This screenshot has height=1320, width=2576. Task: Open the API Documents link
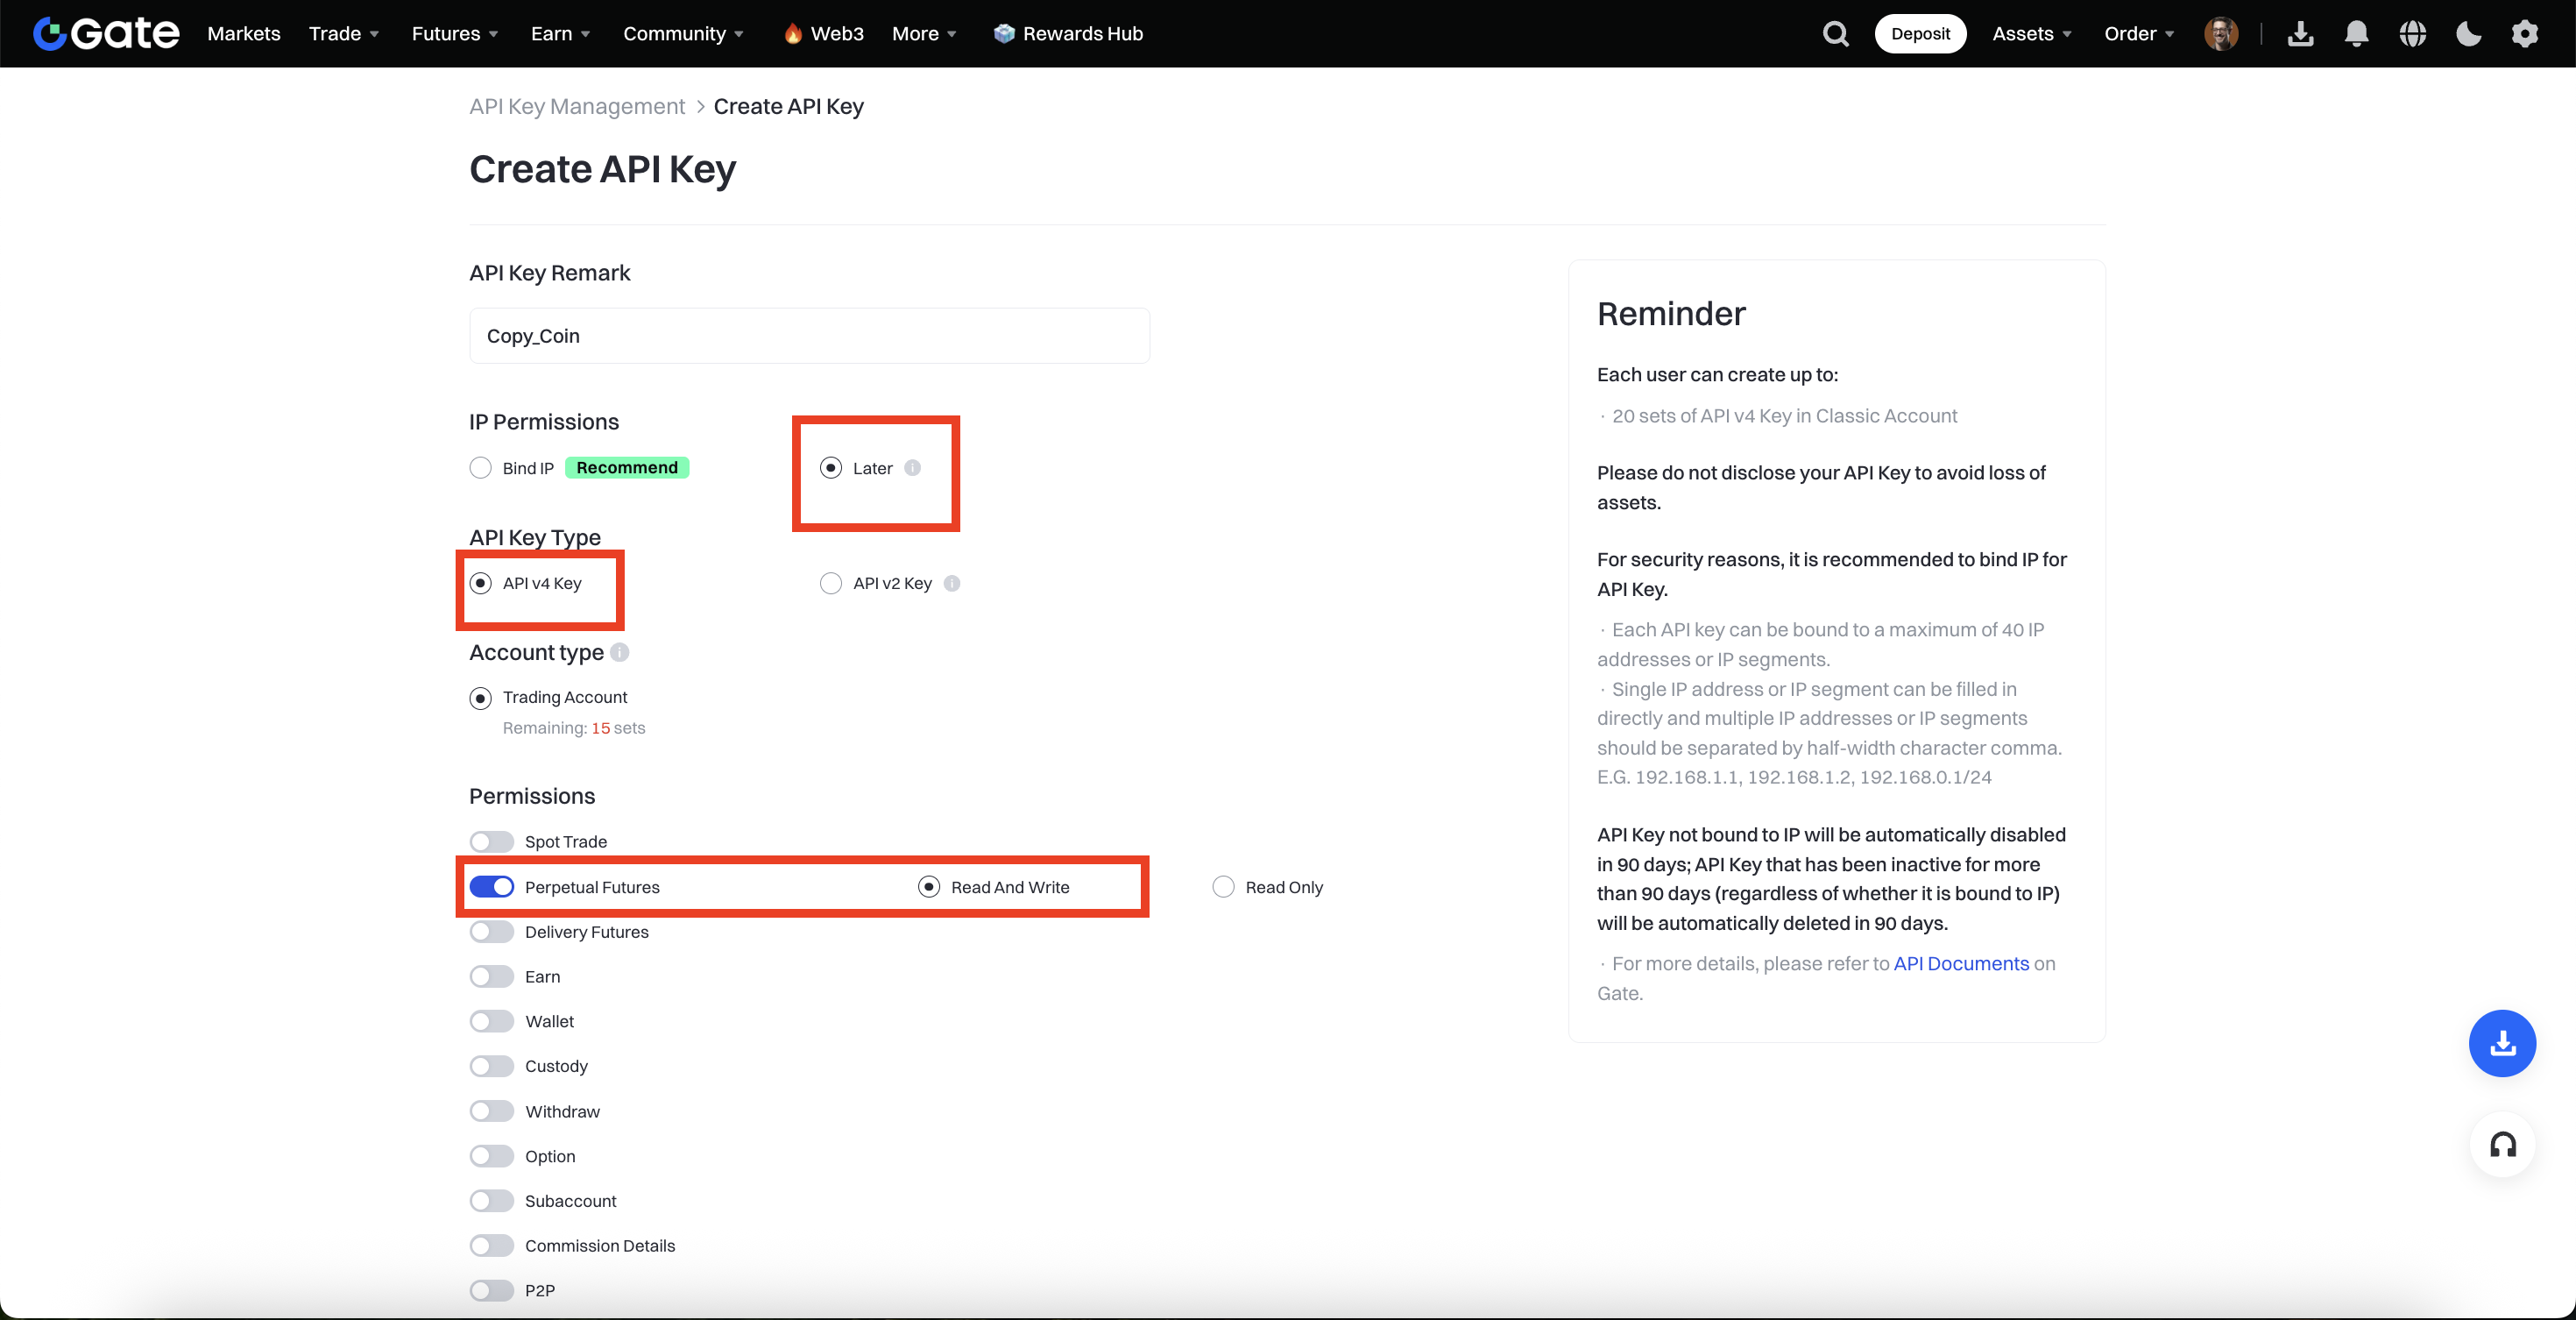[1960, 963]
